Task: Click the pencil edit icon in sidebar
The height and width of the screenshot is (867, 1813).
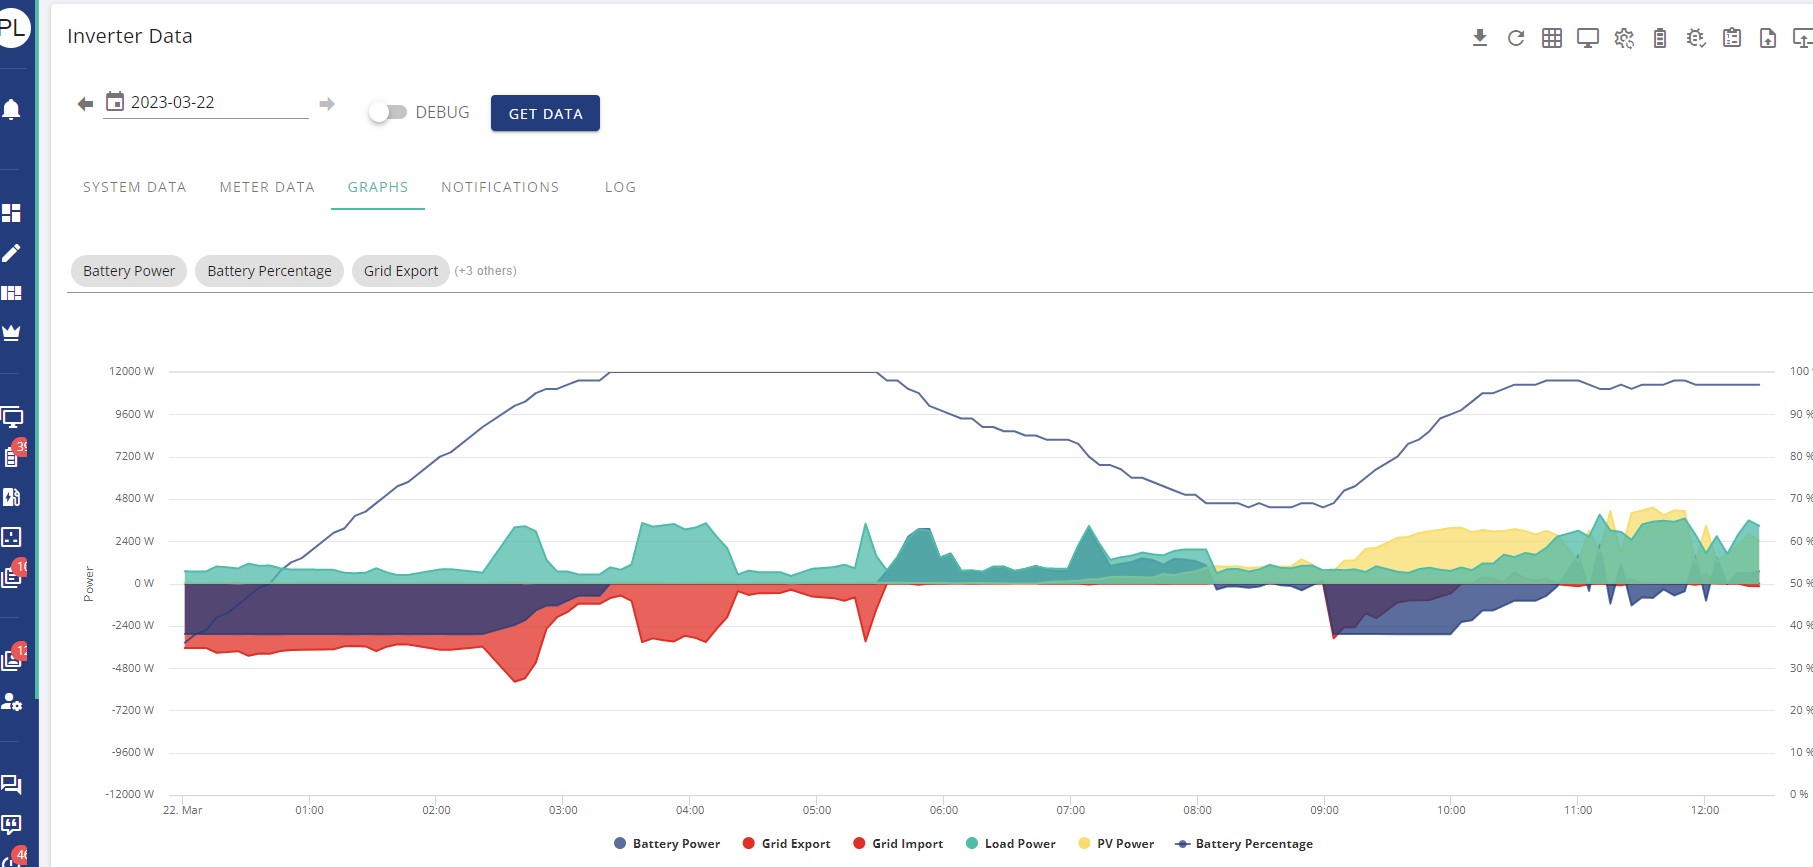Action: coord(12,253)
